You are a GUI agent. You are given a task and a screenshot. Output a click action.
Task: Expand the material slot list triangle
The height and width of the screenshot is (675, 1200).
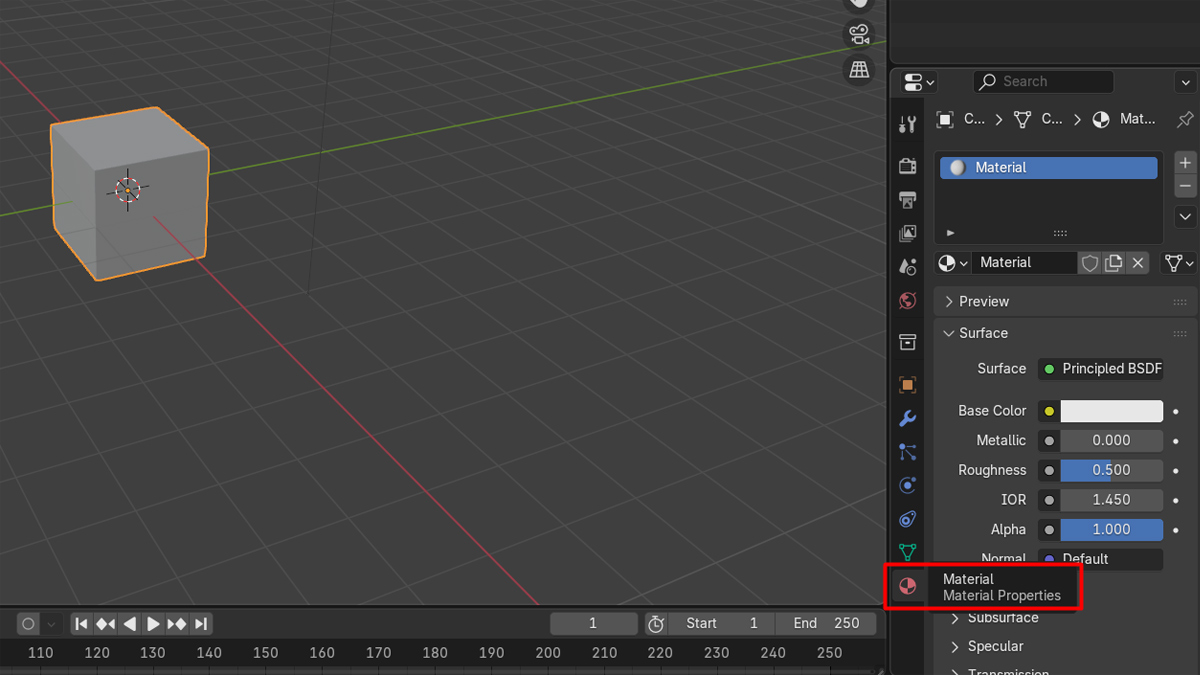tap(951, 233)
